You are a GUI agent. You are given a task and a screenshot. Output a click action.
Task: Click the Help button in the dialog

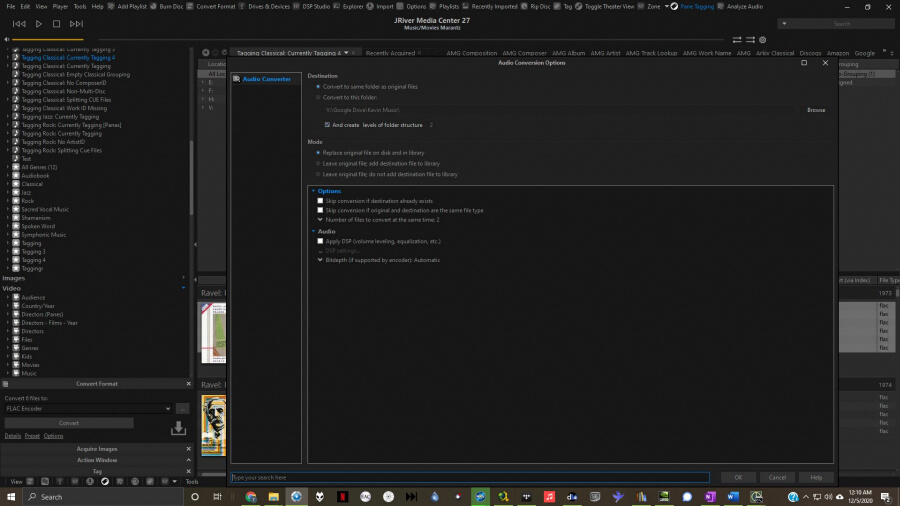click(816, 477)
